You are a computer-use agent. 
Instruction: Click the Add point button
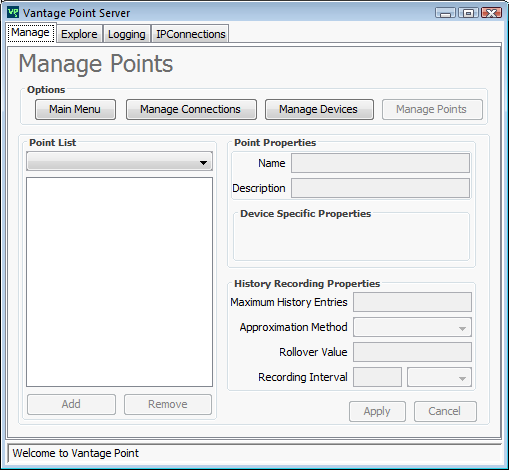[71, 404]
